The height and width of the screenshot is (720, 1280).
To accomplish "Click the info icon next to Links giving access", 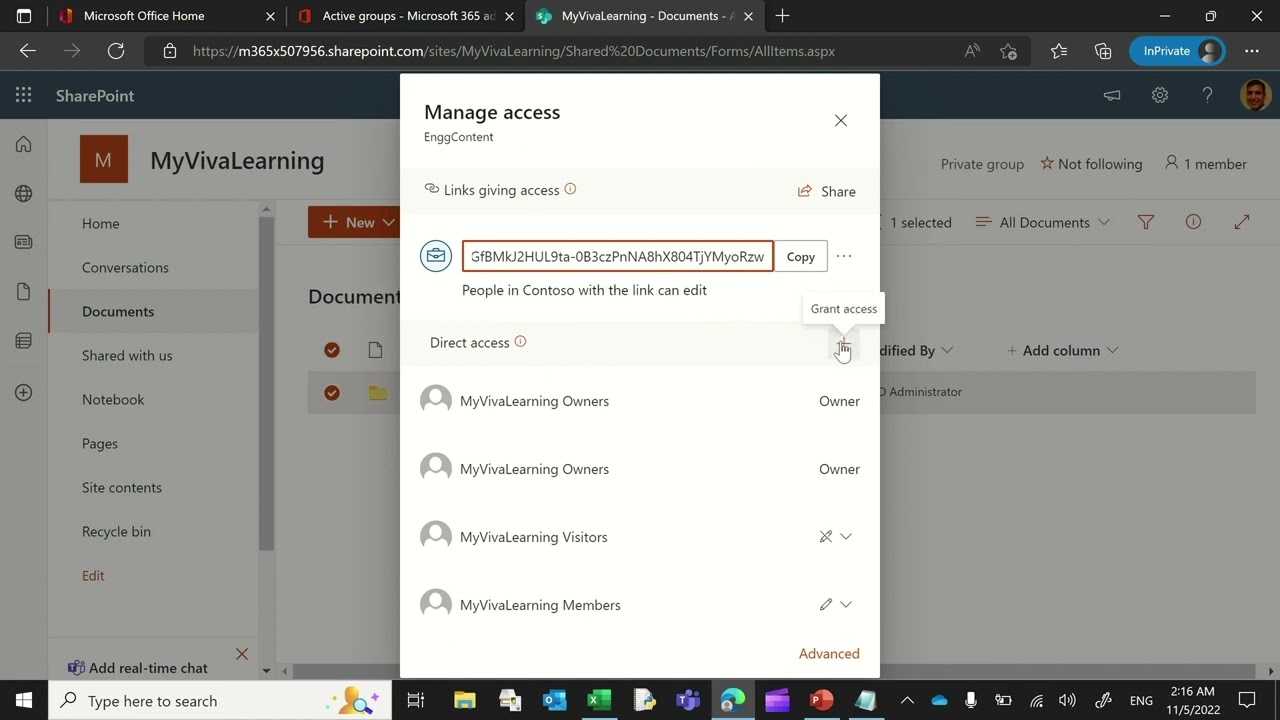I will click(570, 189).
